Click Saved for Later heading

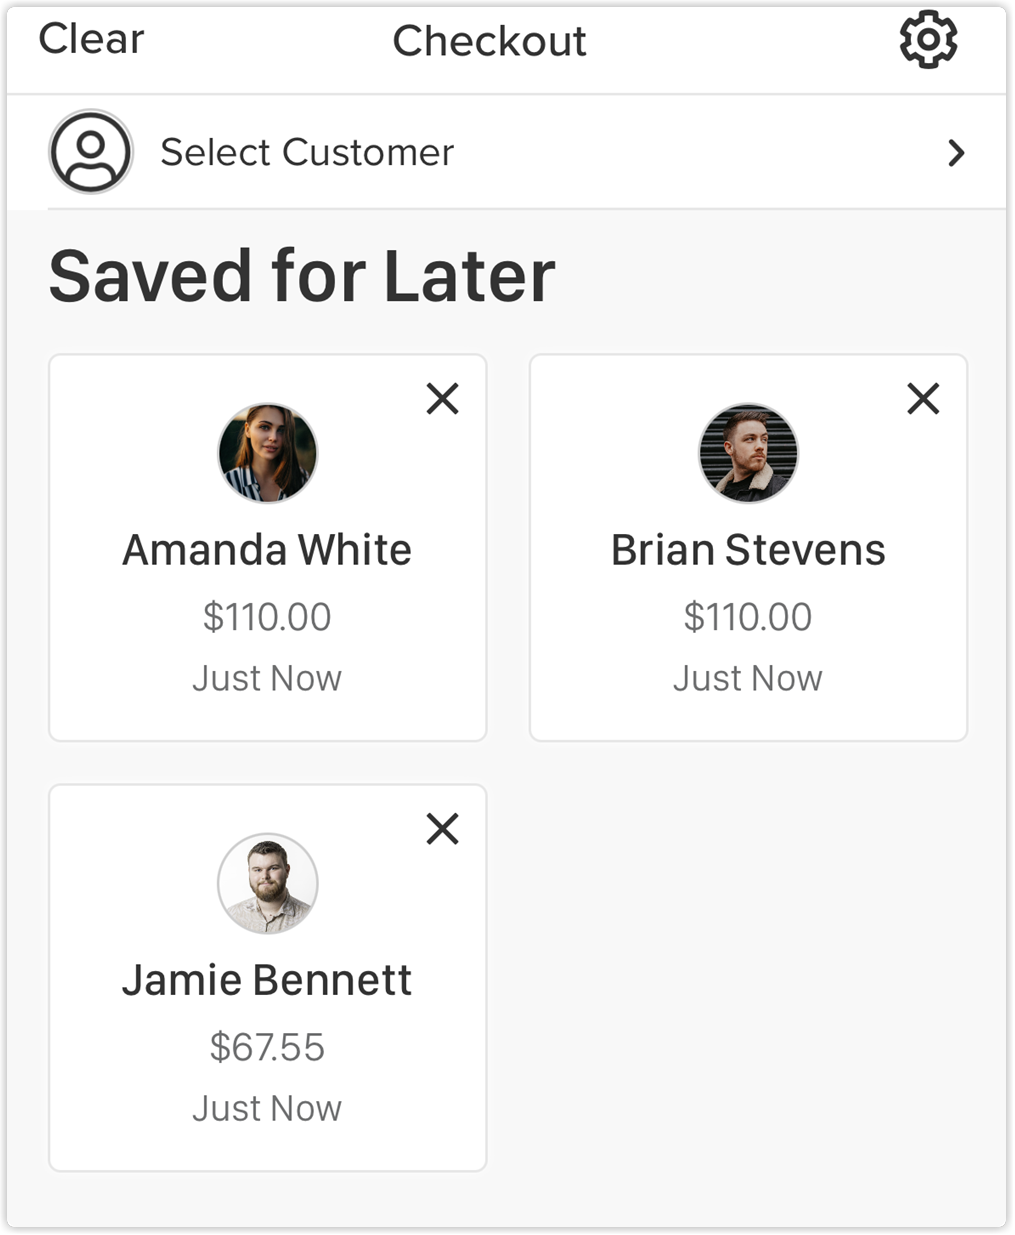click(x=302, y=276)
